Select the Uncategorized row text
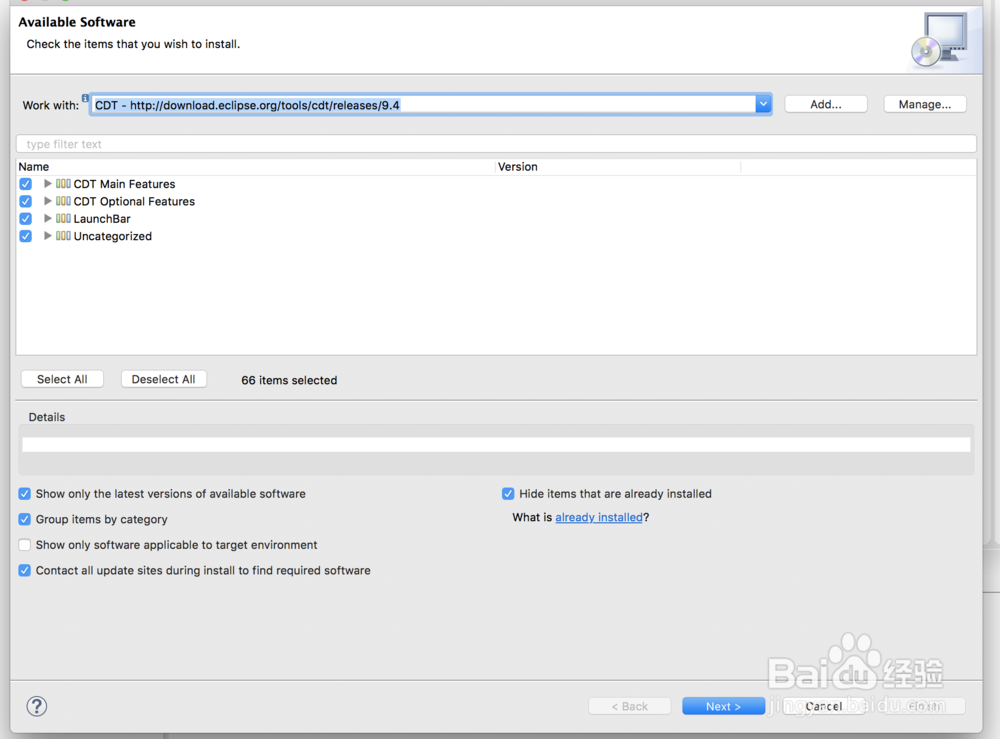This screenshot has height=739, width=1000. coord(113,236)
